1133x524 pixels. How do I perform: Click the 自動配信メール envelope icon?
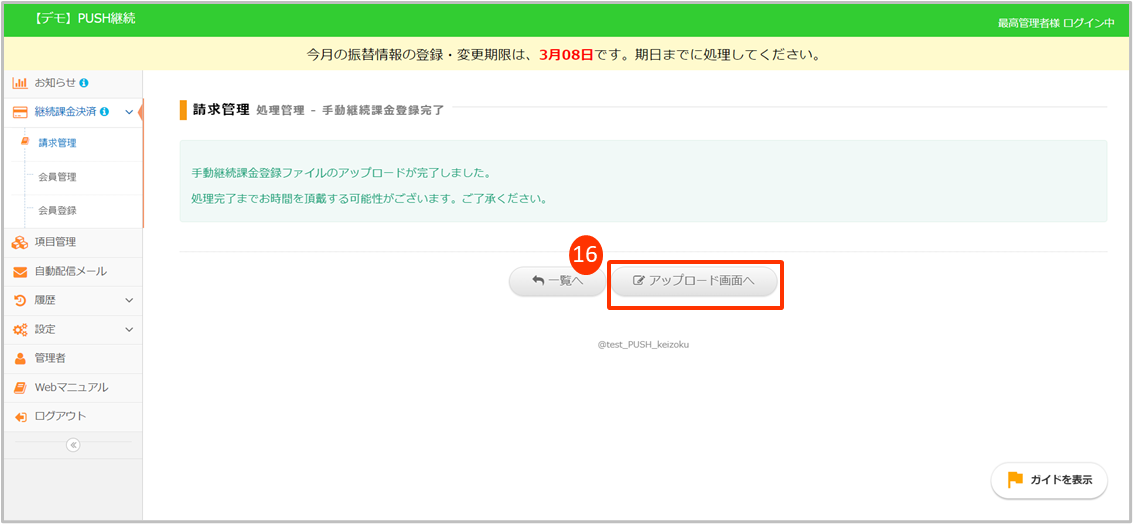click(x=20, y=272)
